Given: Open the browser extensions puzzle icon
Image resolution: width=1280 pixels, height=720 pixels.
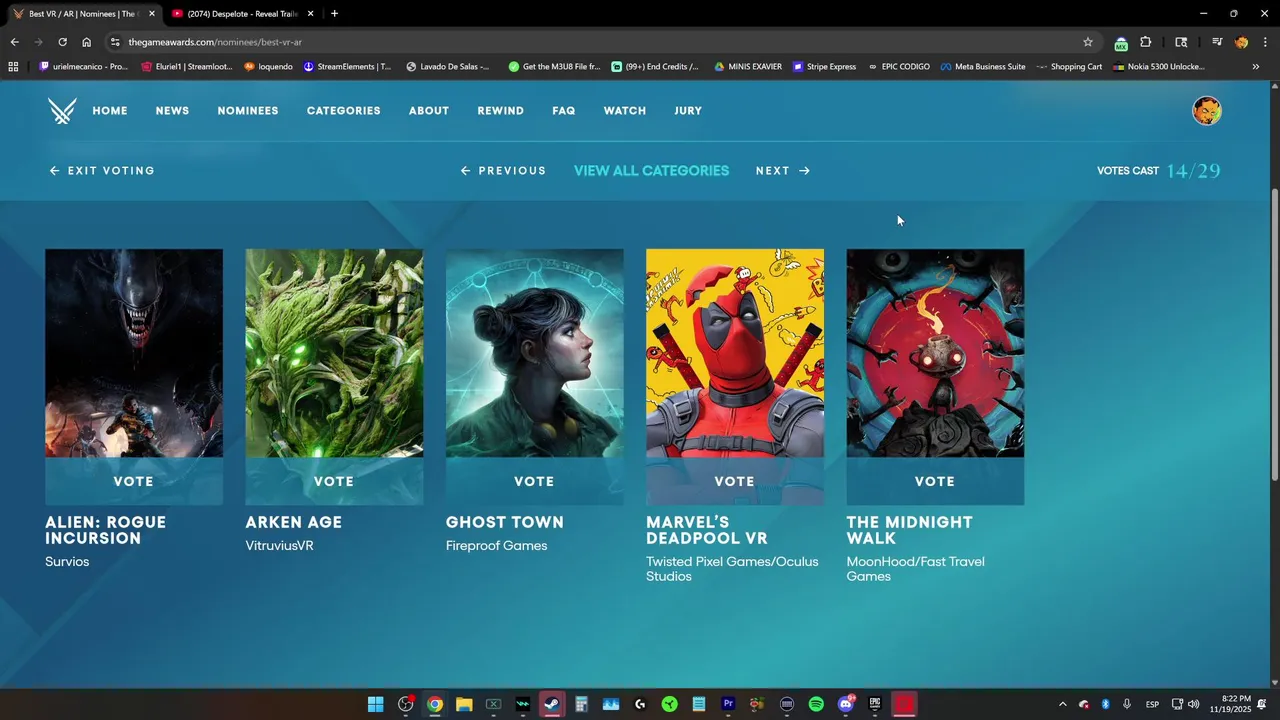Looking at the screenshot, I should [1146, 42].
